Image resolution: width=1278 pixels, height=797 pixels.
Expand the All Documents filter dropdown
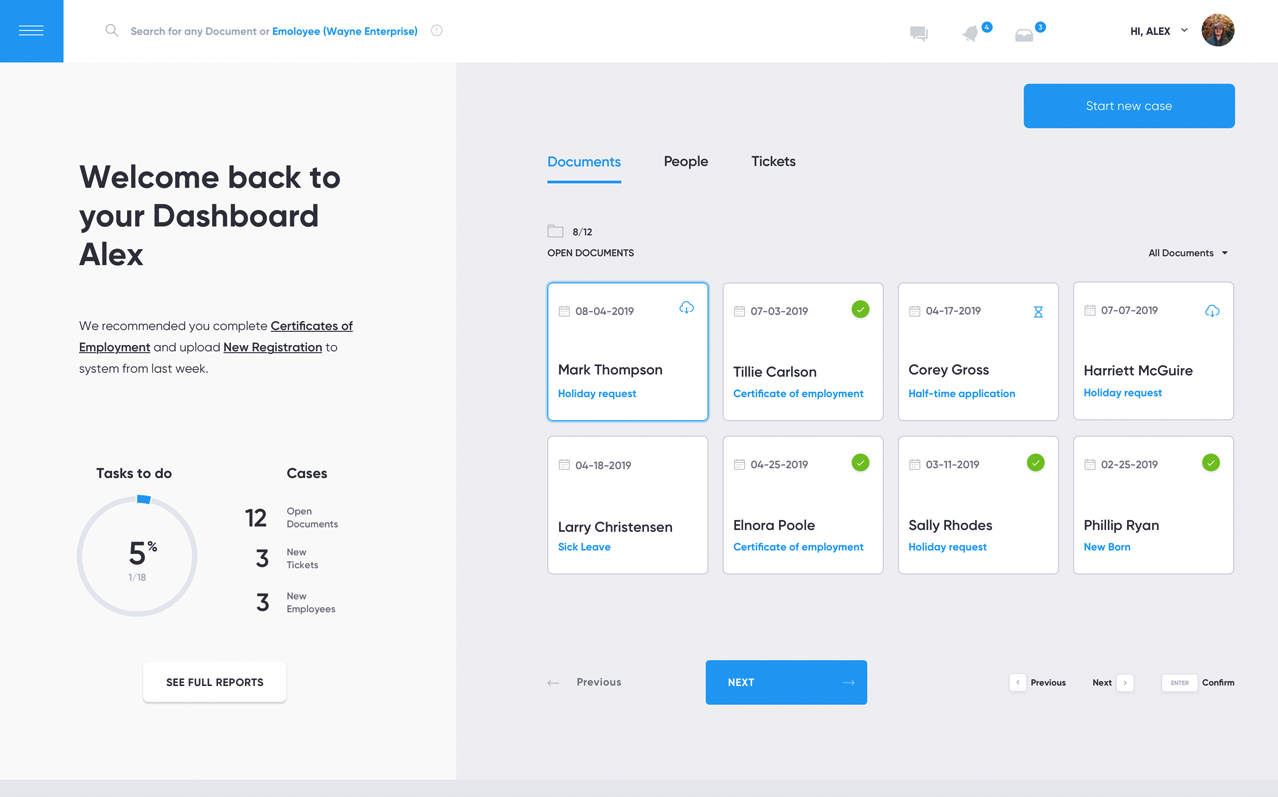(1188, 253)
